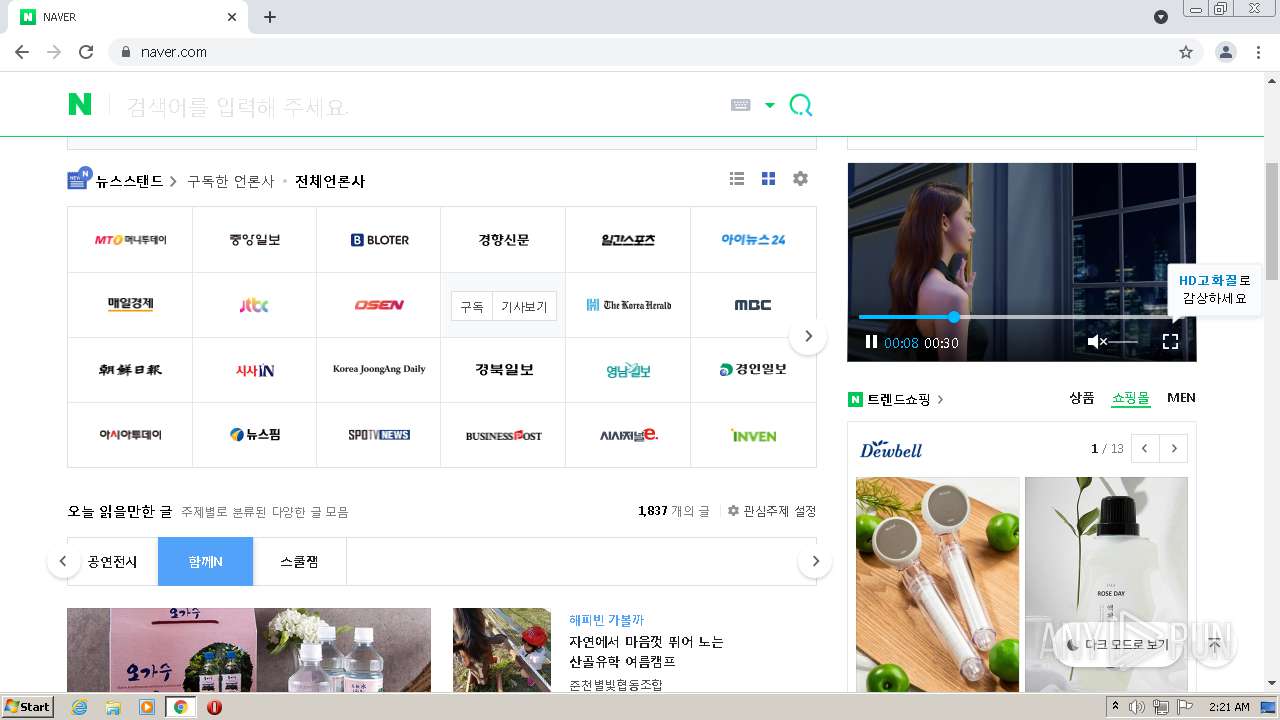Screen dimensions: 1280x720
Task: Show previous topic tabs arrow
Action: point(63,561)
